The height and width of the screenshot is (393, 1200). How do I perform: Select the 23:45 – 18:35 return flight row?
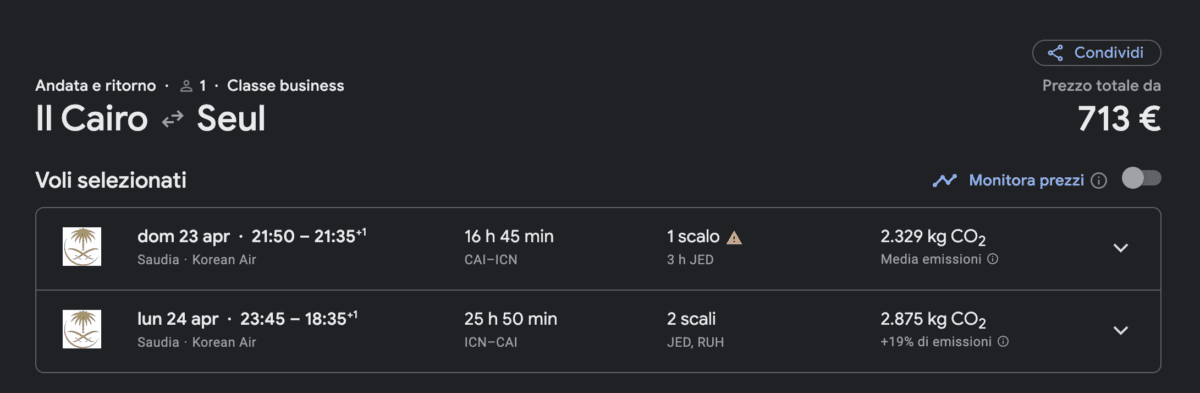pos(598,331)
